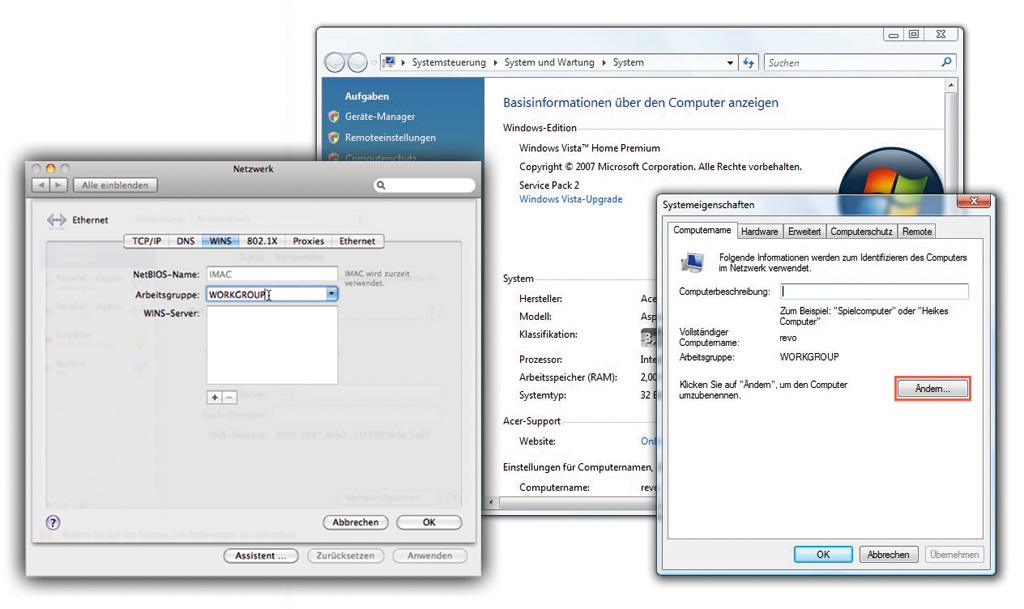The height and width of the screenshot is (609, 1024).
Task: Click the Vista Explorer back button
Action: (335, 63)
